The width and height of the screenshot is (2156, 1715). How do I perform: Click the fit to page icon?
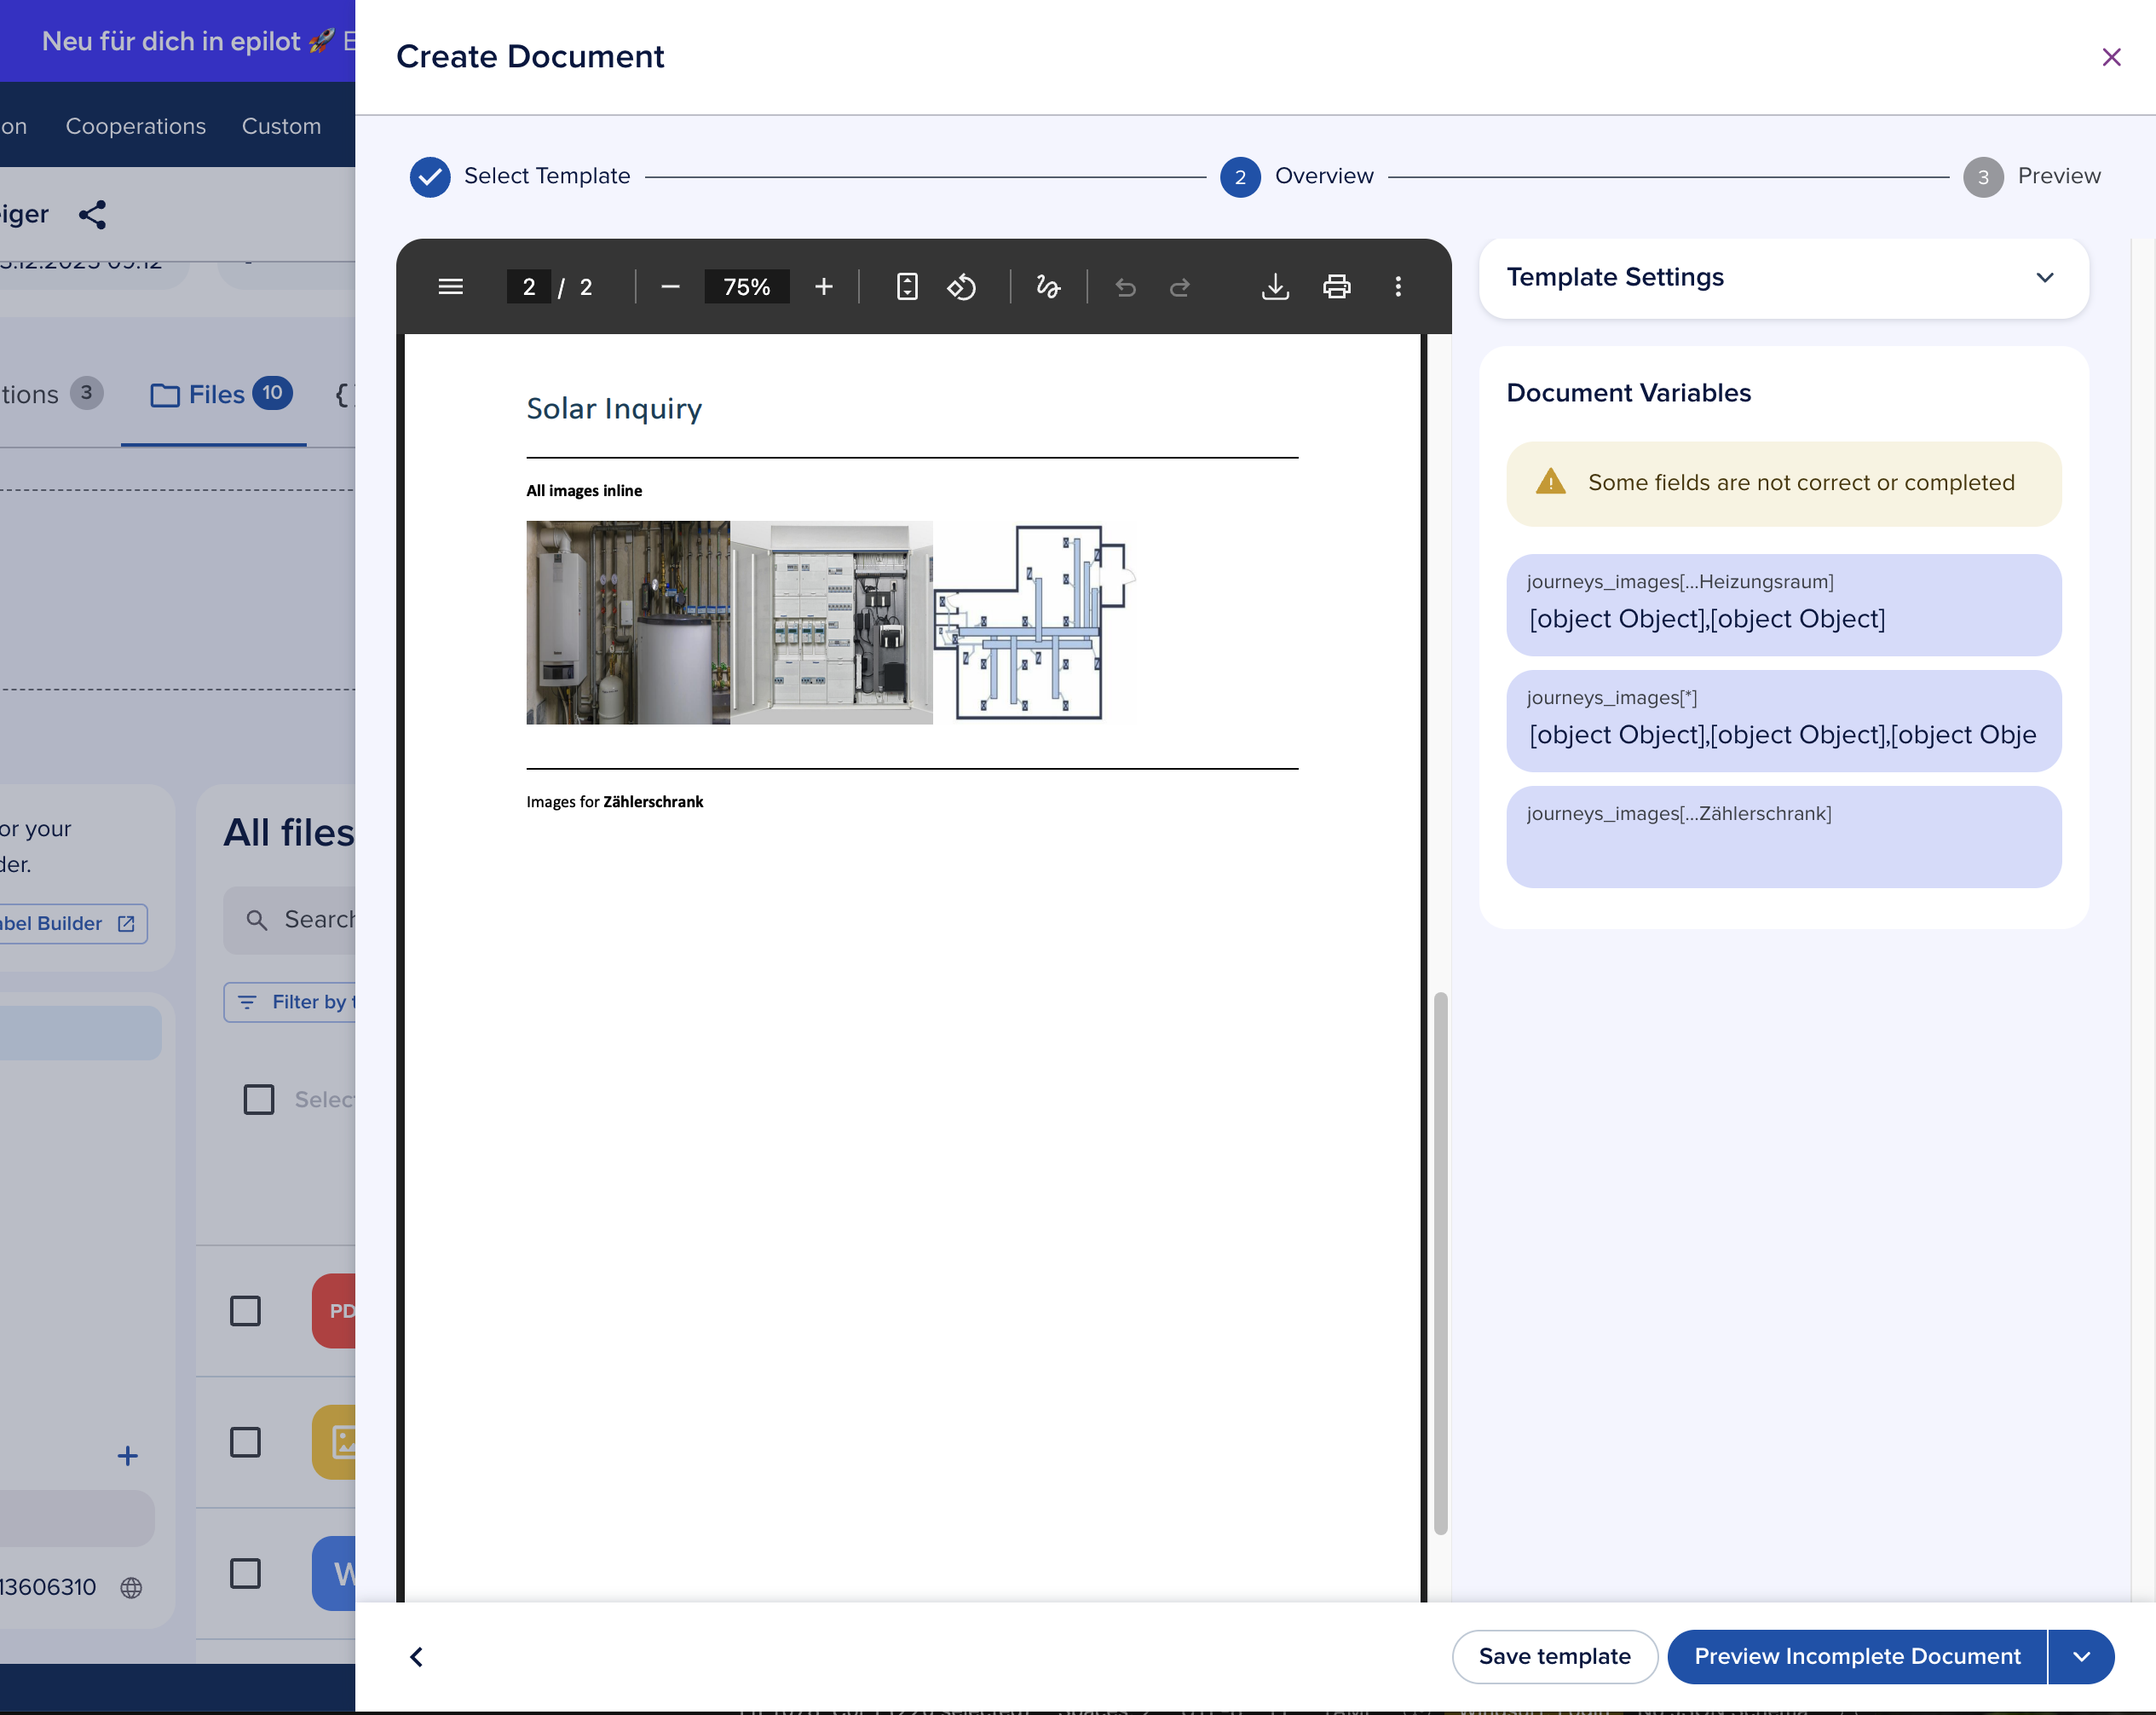(906, 287)
